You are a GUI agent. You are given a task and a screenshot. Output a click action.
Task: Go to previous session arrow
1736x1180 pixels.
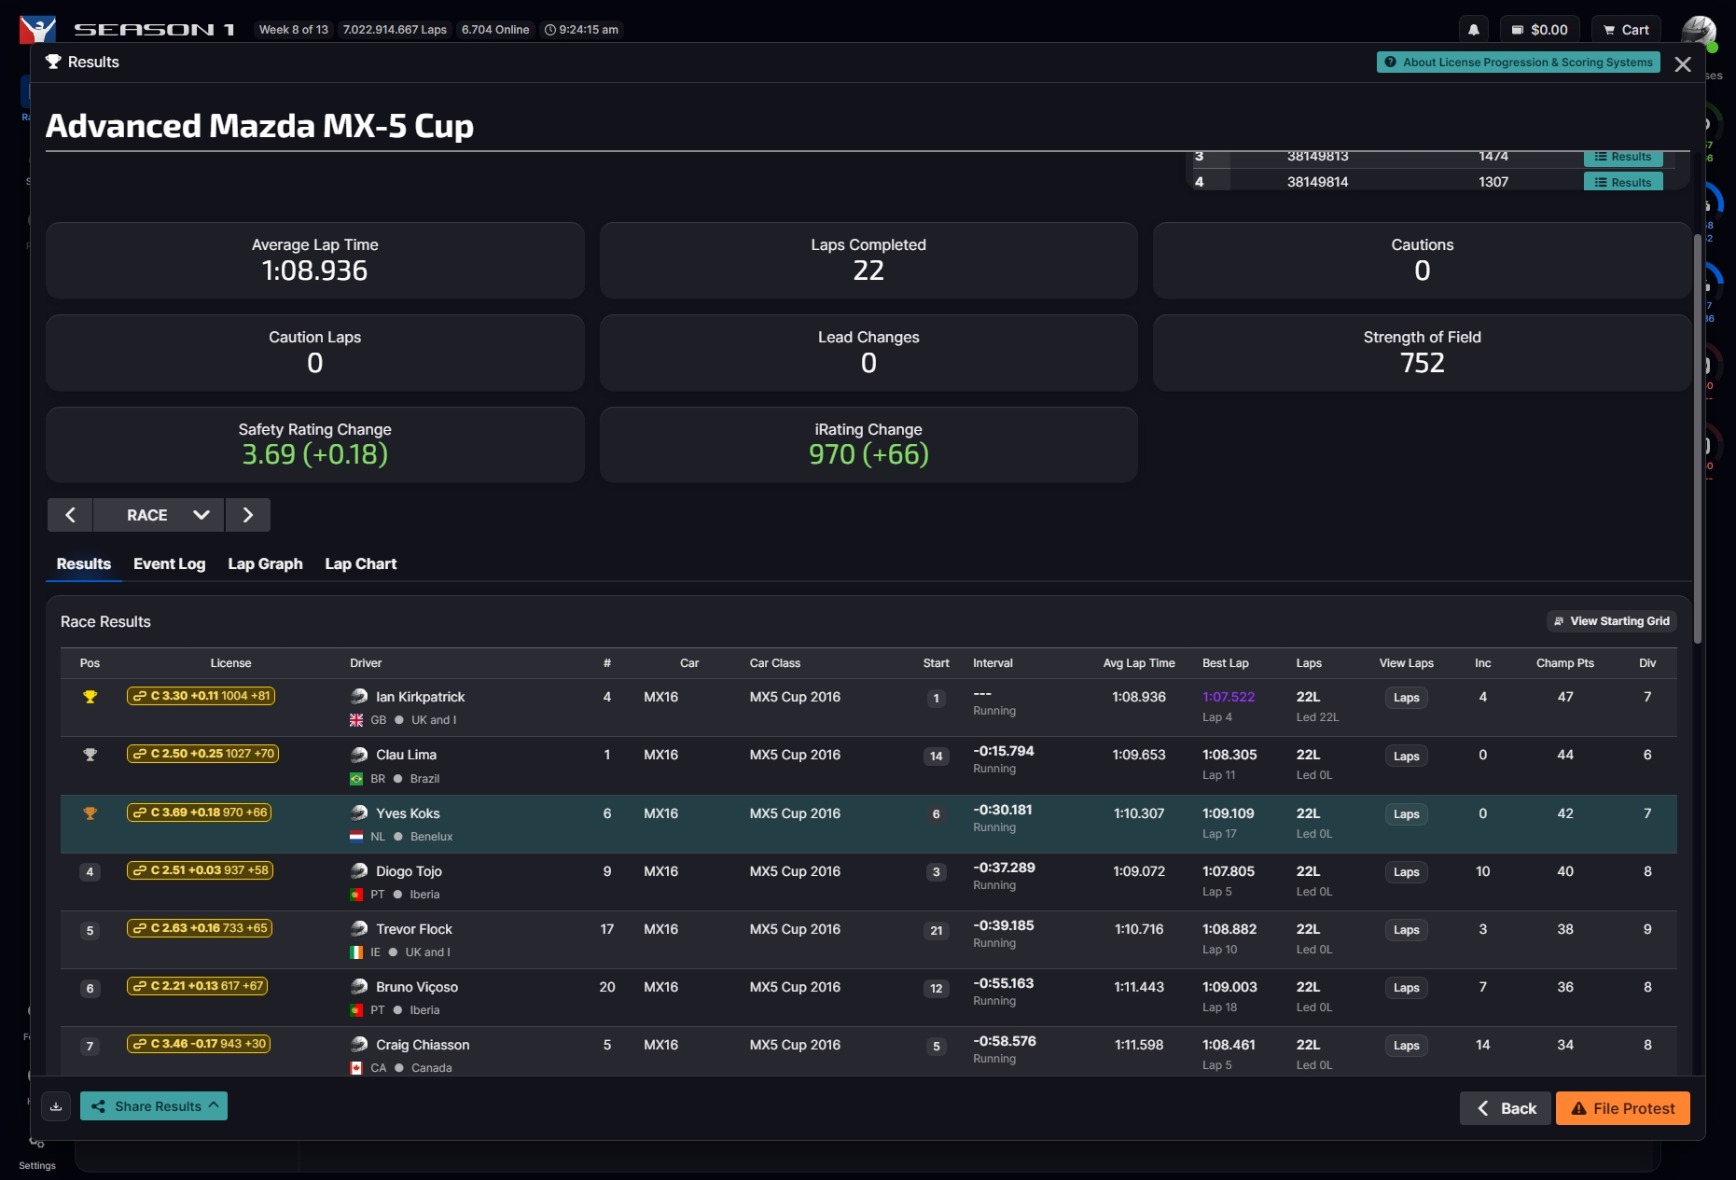[x=70, y=515]
